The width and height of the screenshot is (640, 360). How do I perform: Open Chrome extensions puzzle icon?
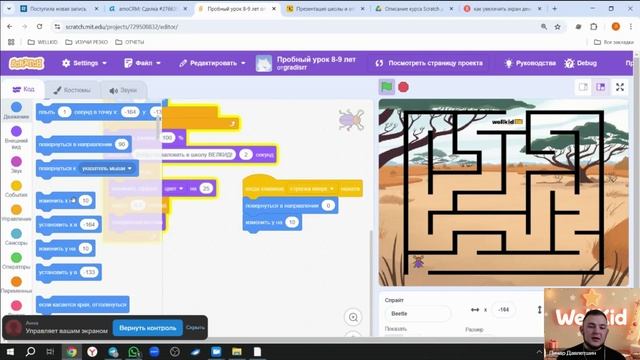coord(594,27)
